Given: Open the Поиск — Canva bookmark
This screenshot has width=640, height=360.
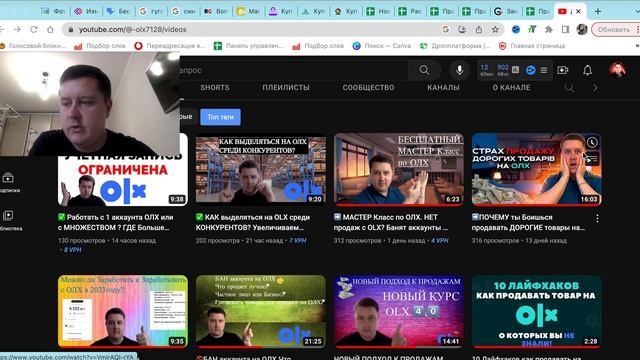Looking at the screenshot, I should [x=382, y=46].
